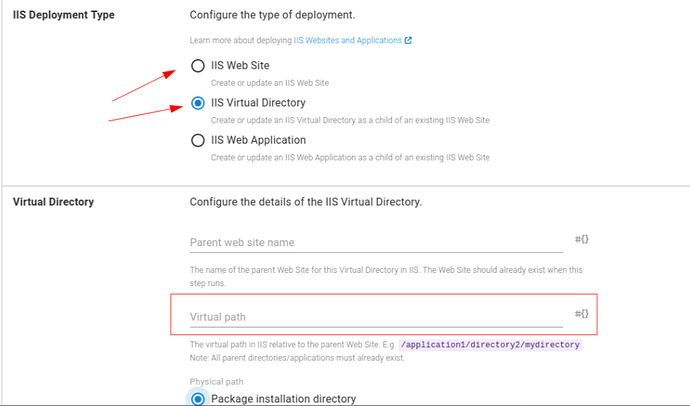
Task: Focus the Parent web site name field
Action: point(375,242)
